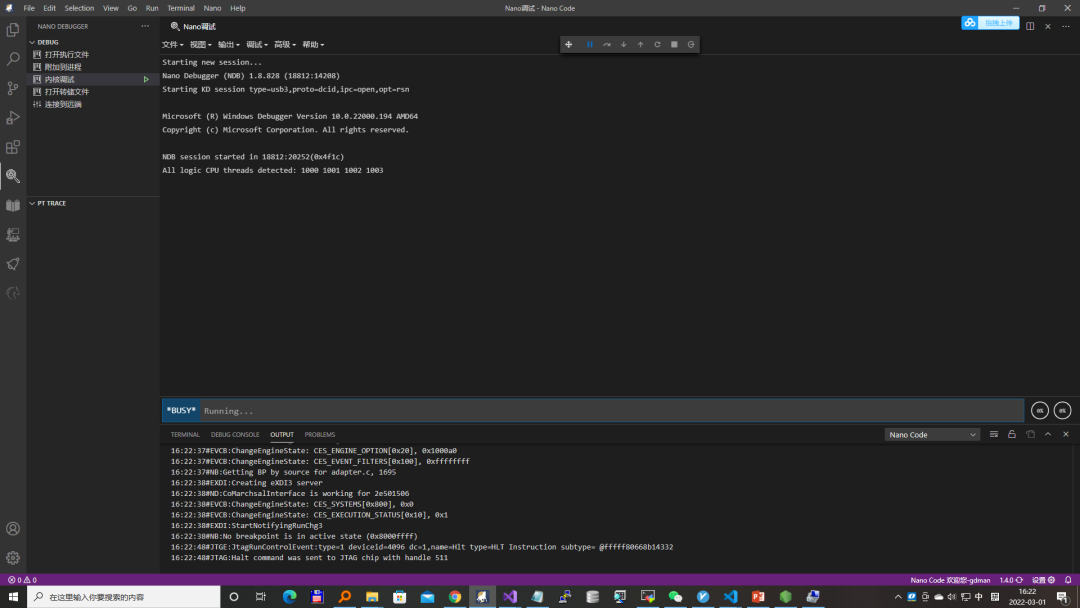Click the pause button in debug toolbar

590,45
